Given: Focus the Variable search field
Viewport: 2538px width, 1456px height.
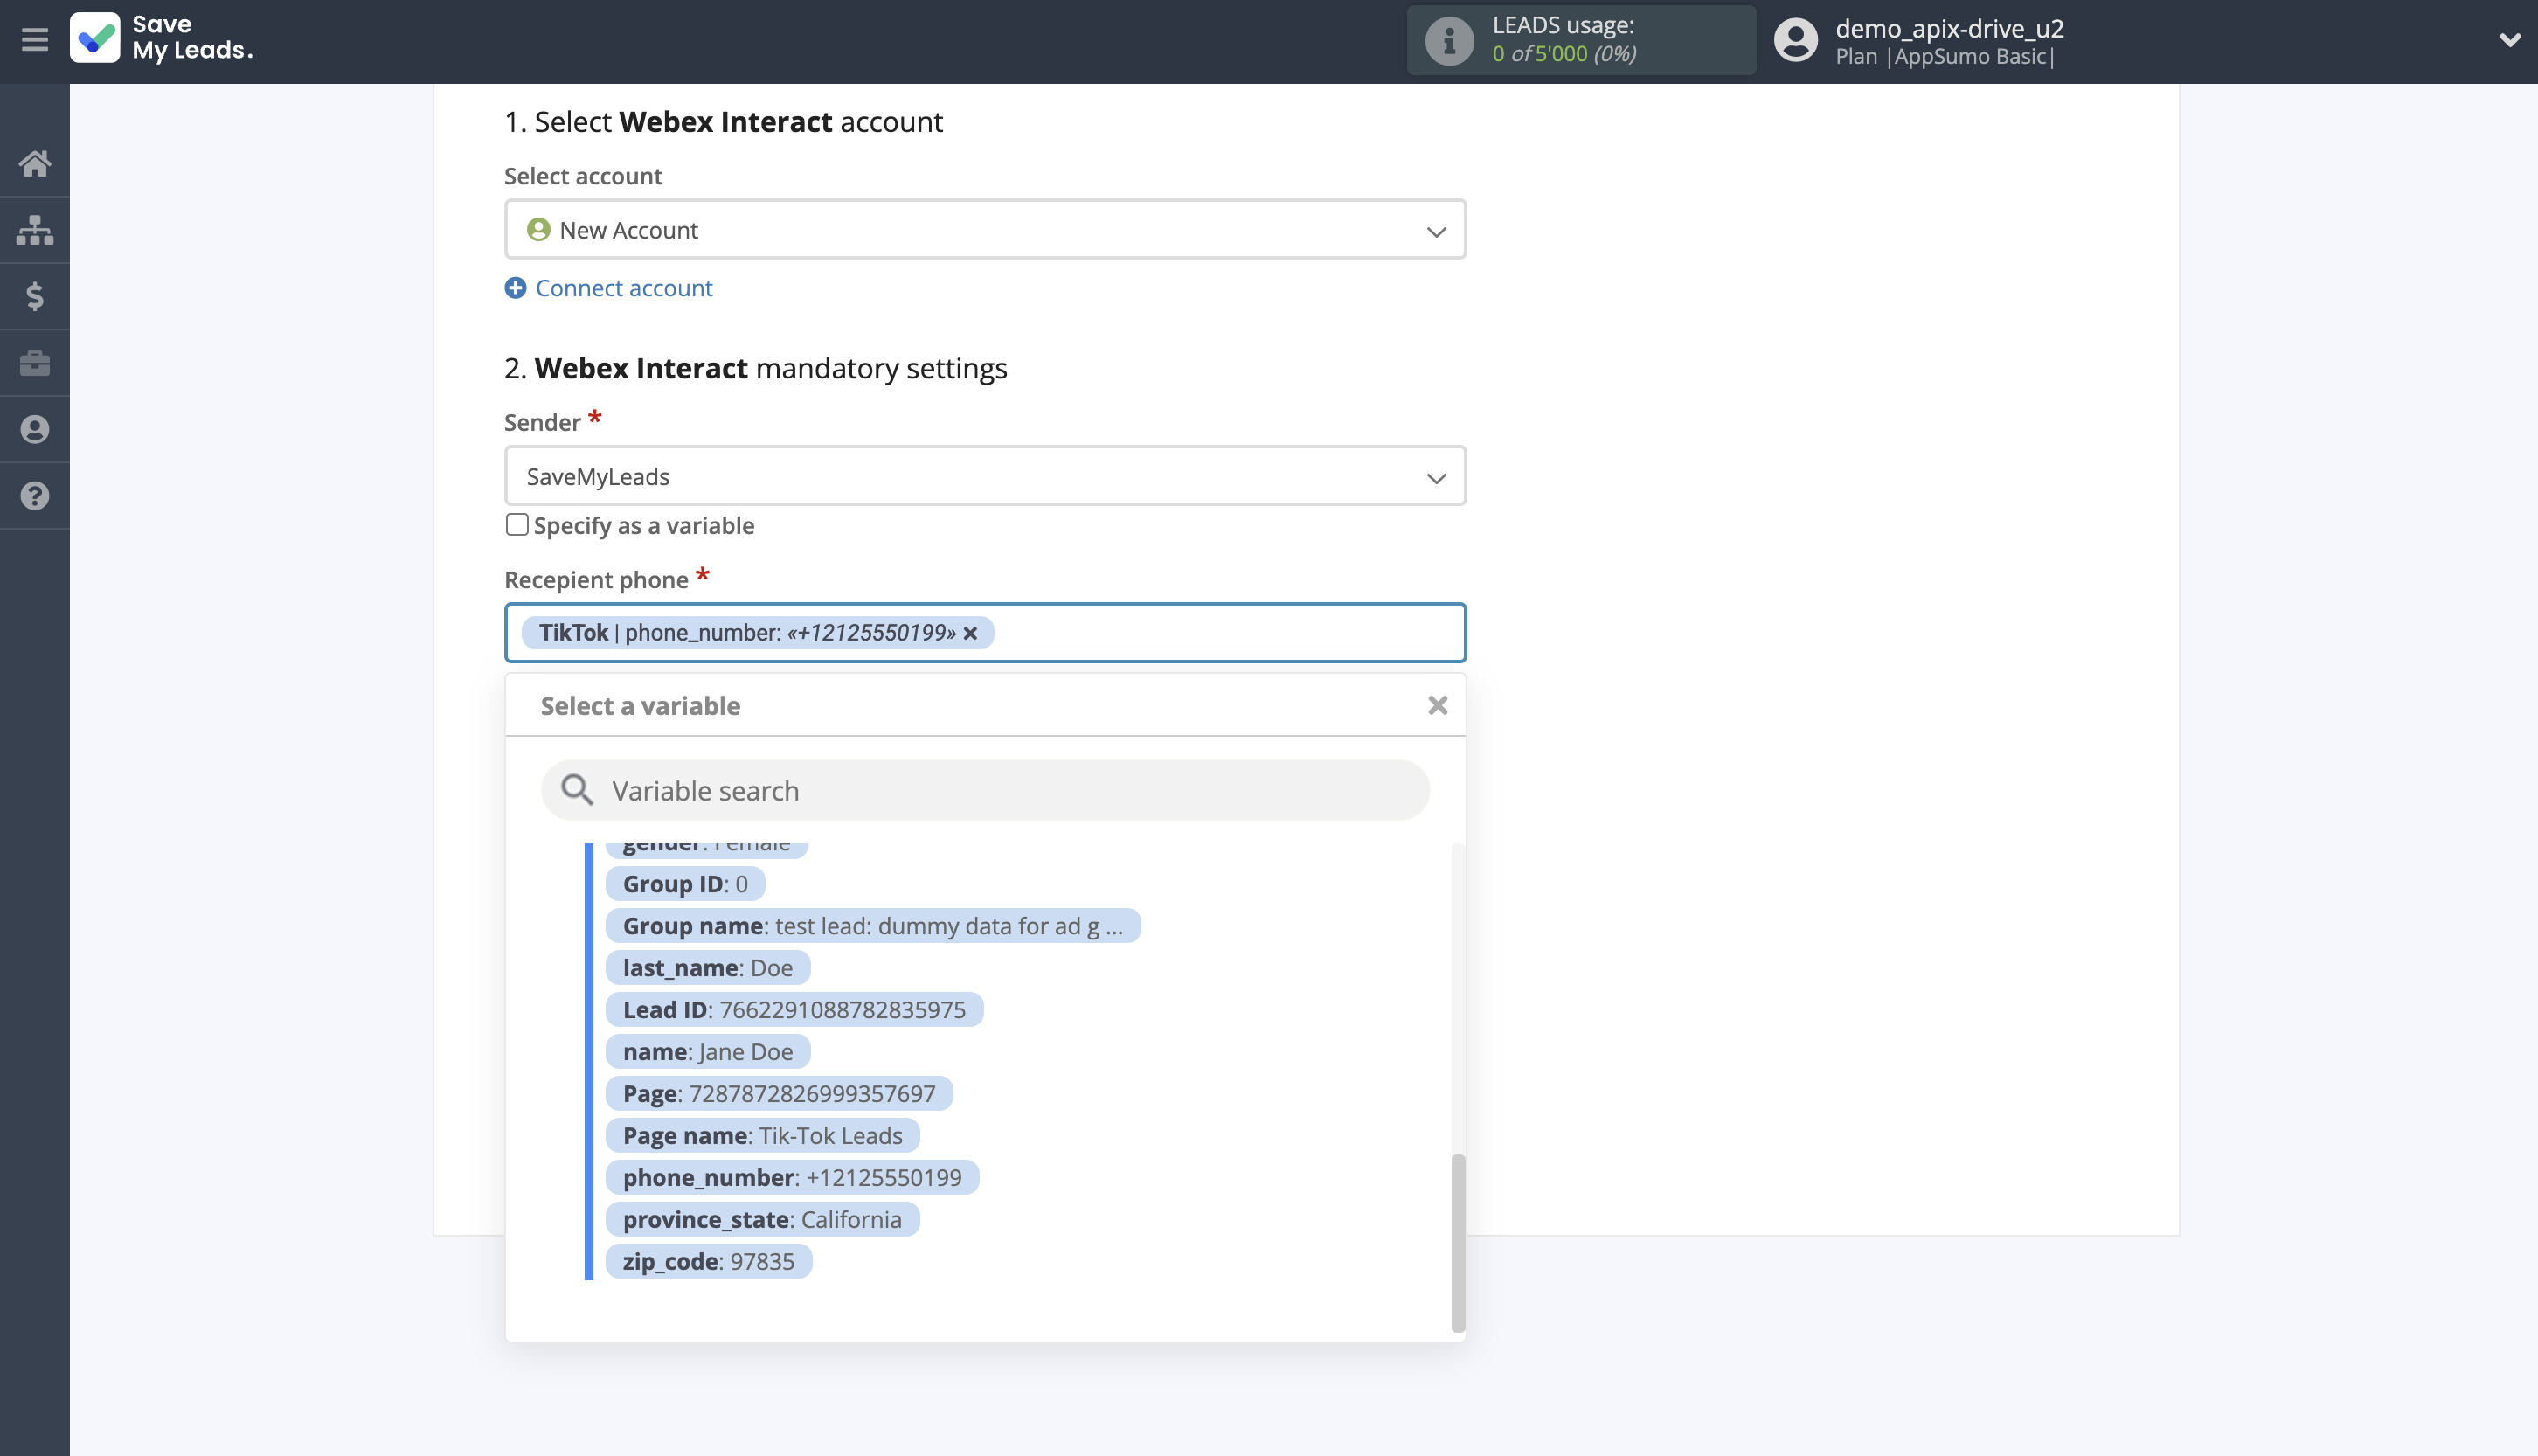Looking at the screenshot, I should click(985, 790).
